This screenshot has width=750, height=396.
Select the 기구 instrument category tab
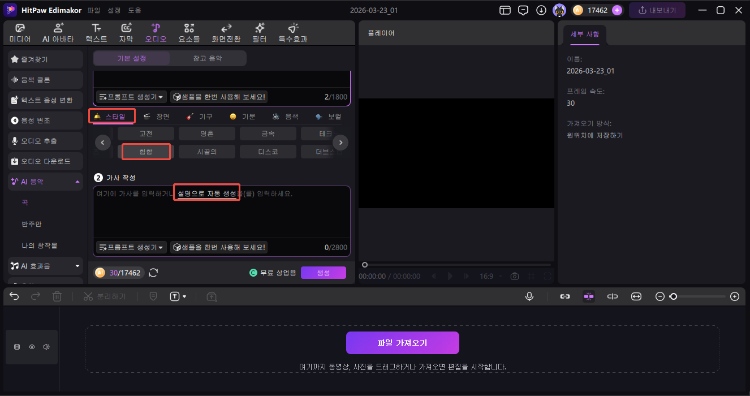click(x=199, y=116)
